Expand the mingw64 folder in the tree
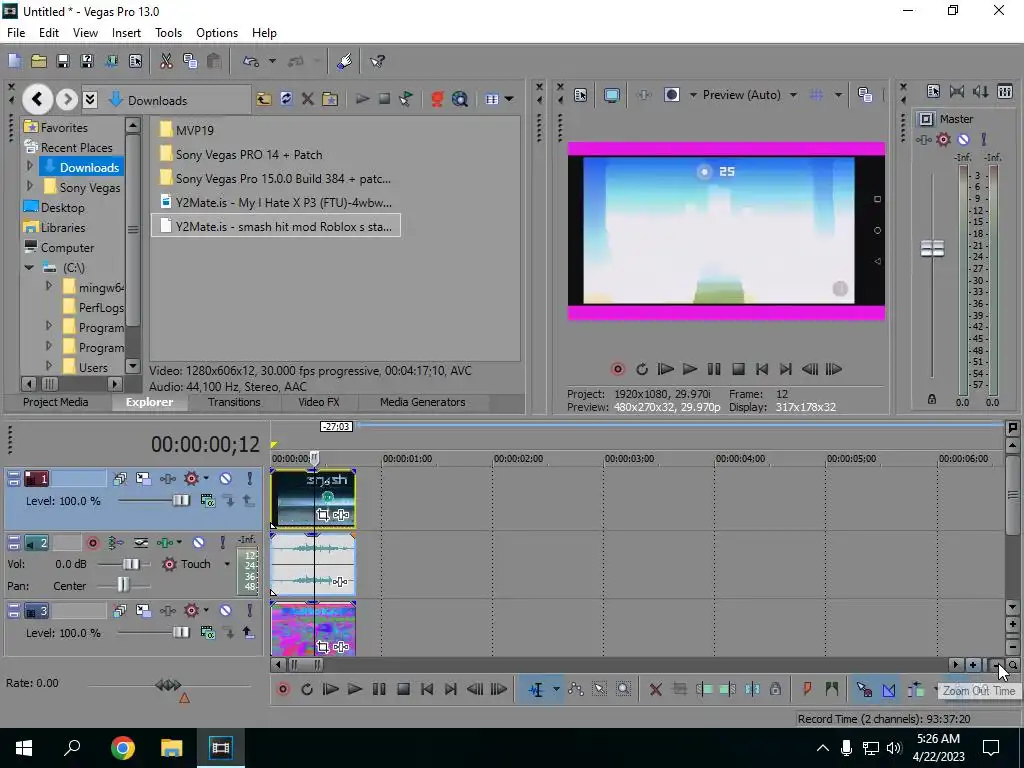1024x768 pixels. point(49,286)
